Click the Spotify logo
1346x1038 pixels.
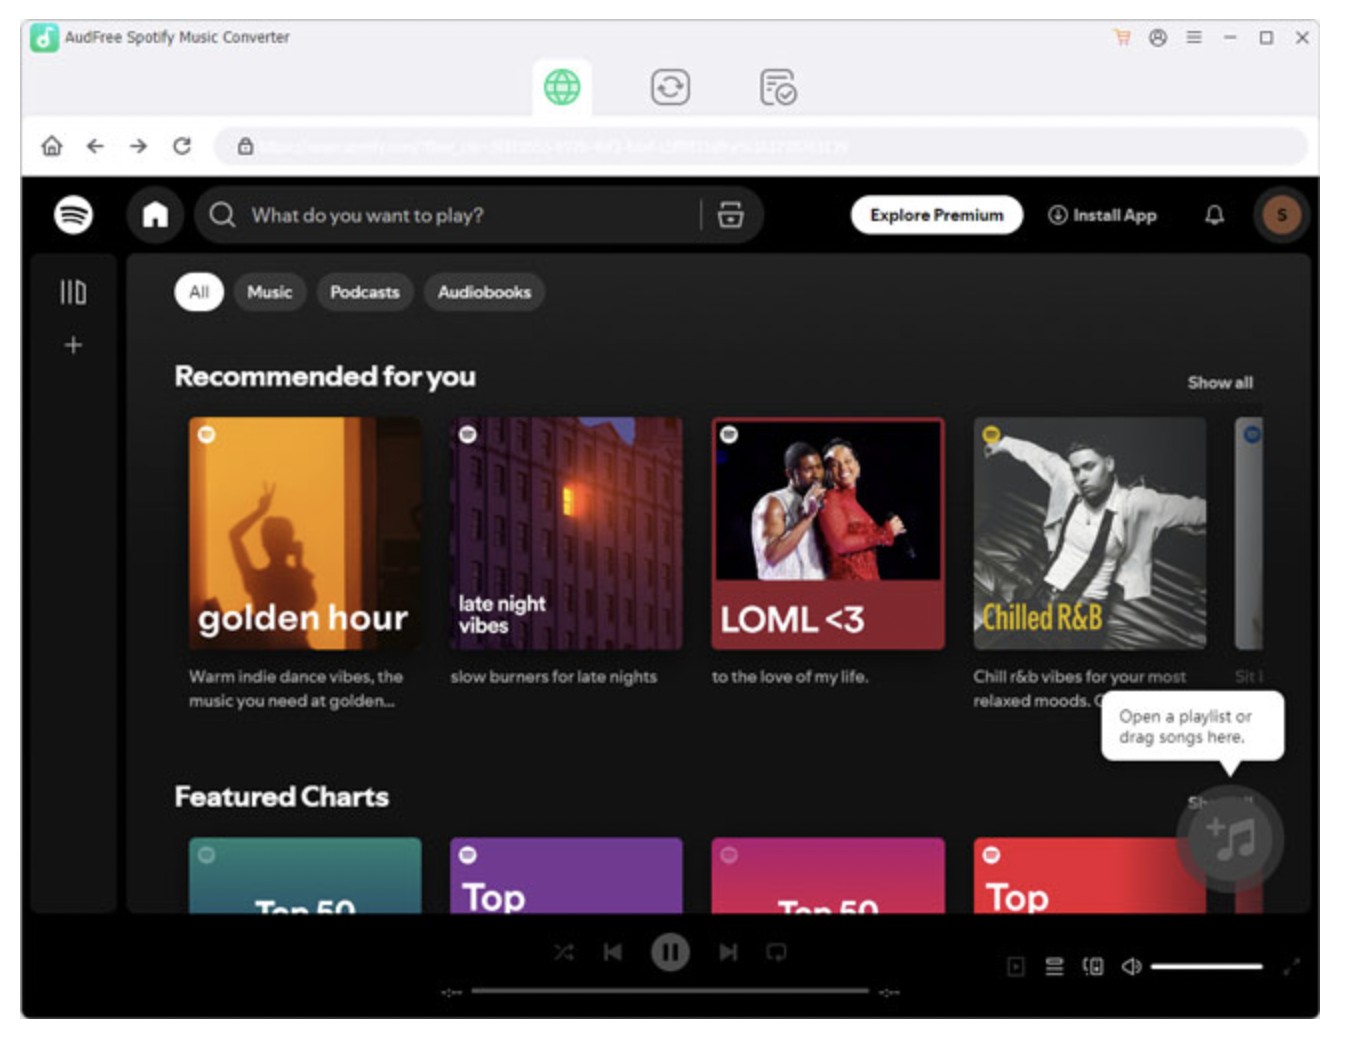(x=73, y=214)
